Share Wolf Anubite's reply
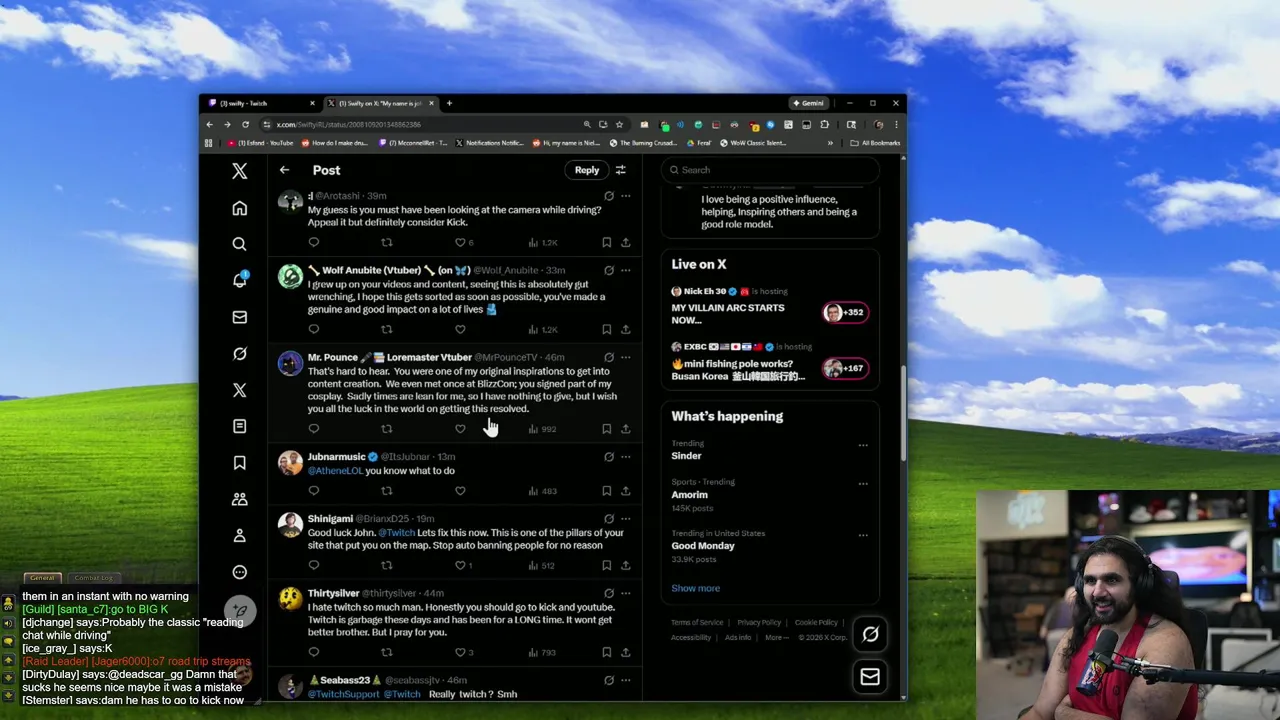 [626, 329]
